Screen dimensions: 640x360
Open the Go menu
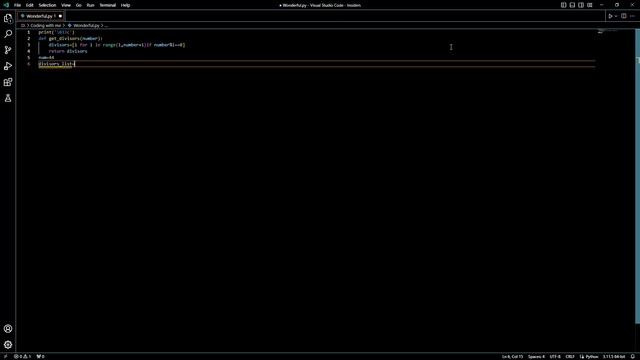coord(78,5)
